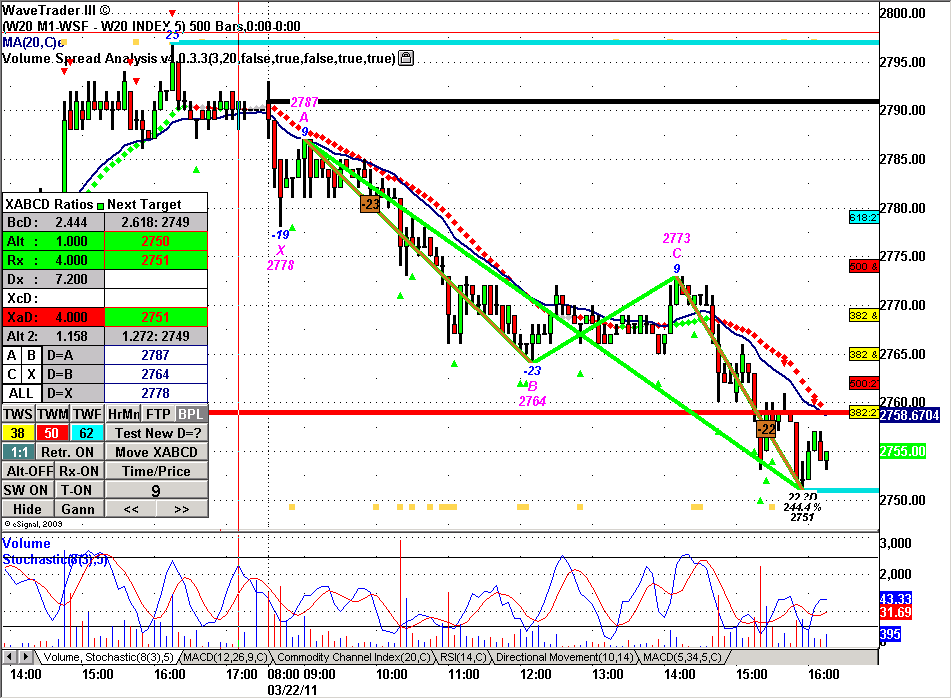Click the 2778 value cell
The image size is (952, 699).
(x=156, y=393)
